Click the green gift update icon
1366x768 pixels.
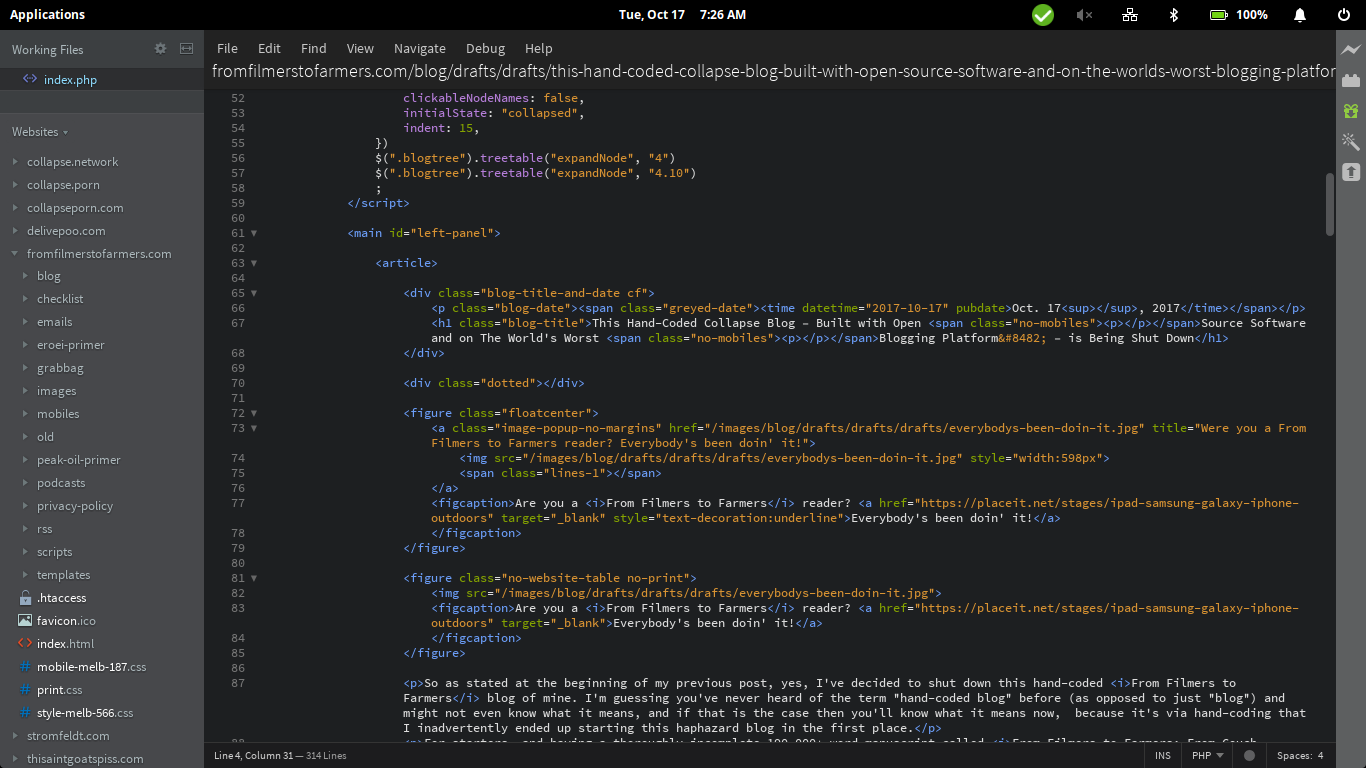click(x=1351, y=111)
